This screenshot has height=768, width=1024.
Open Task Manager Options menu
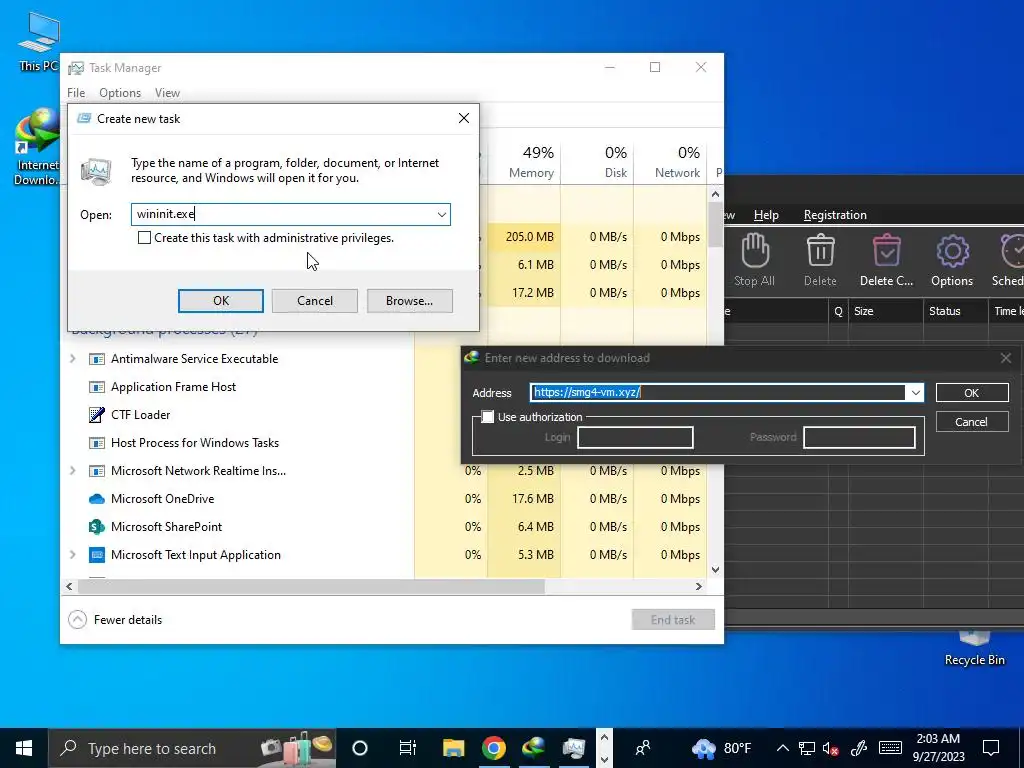click(x=120, y=93)
